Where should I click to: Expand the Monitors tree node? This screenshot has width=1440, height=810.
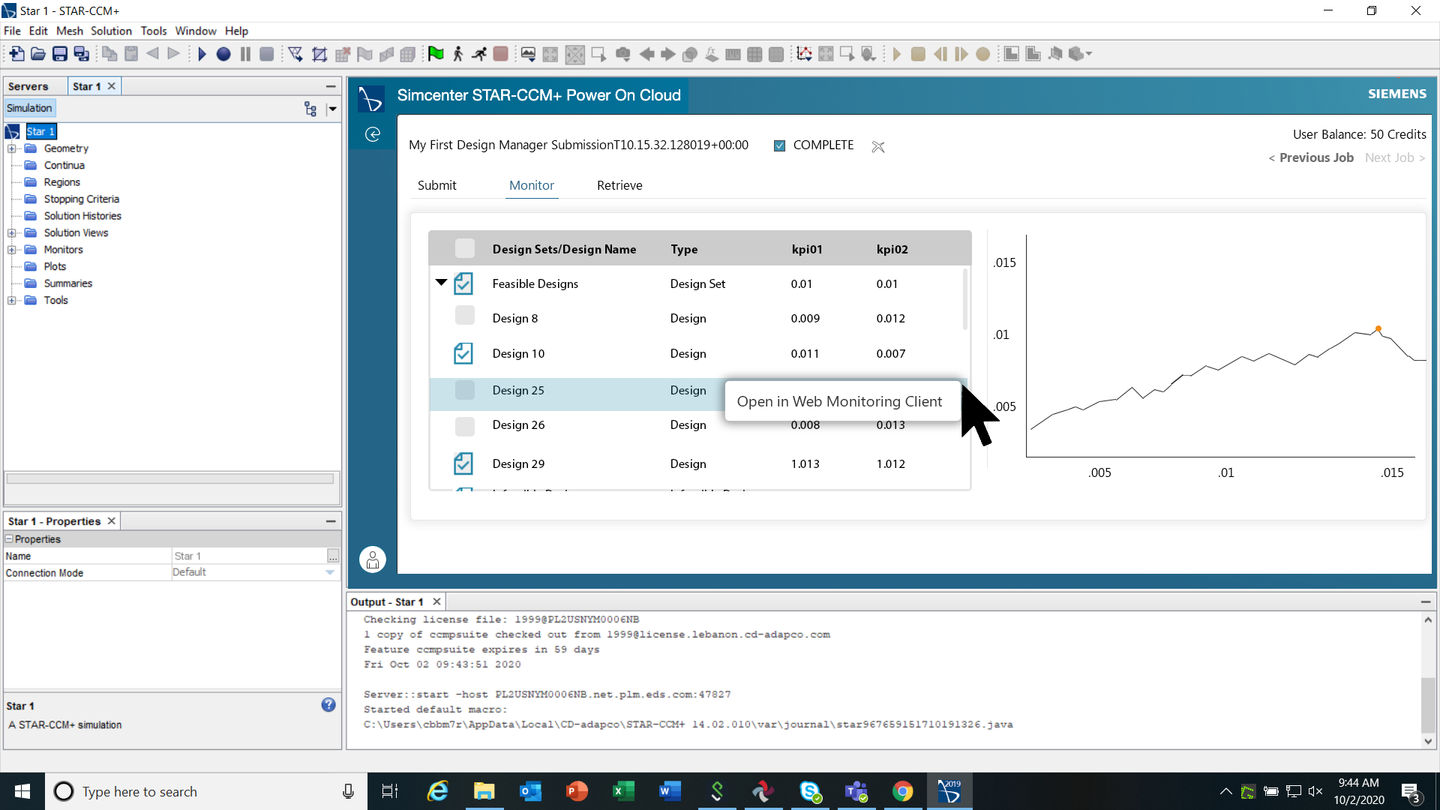pyautogui.click(x=12, y=250)
